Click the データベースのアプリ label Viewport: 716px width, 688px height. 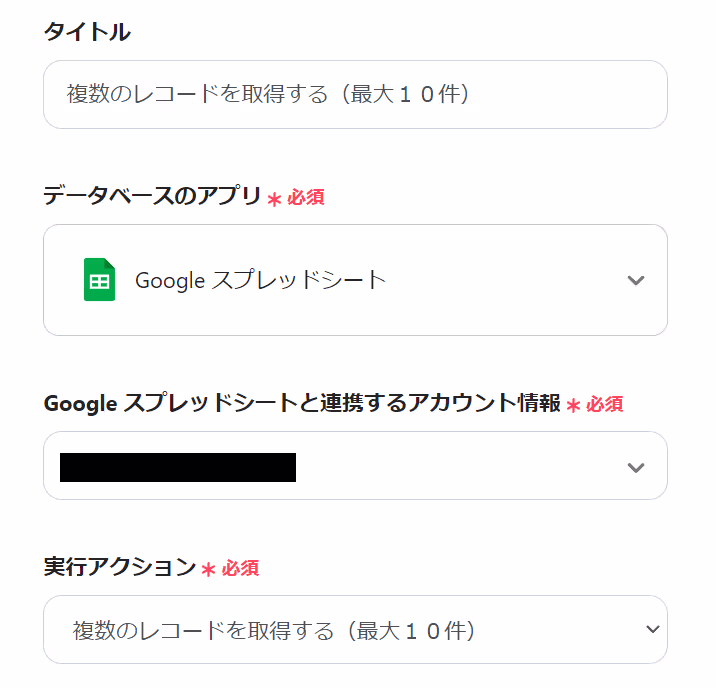(x=152, y=195)
